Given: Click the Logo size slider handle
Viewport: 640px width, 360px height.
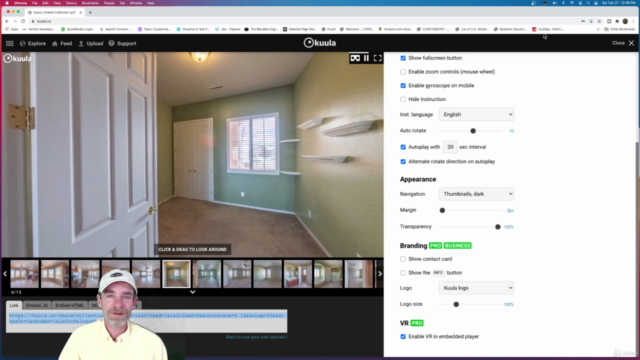Looking at the screenshot, I should (x=456, y=304).
